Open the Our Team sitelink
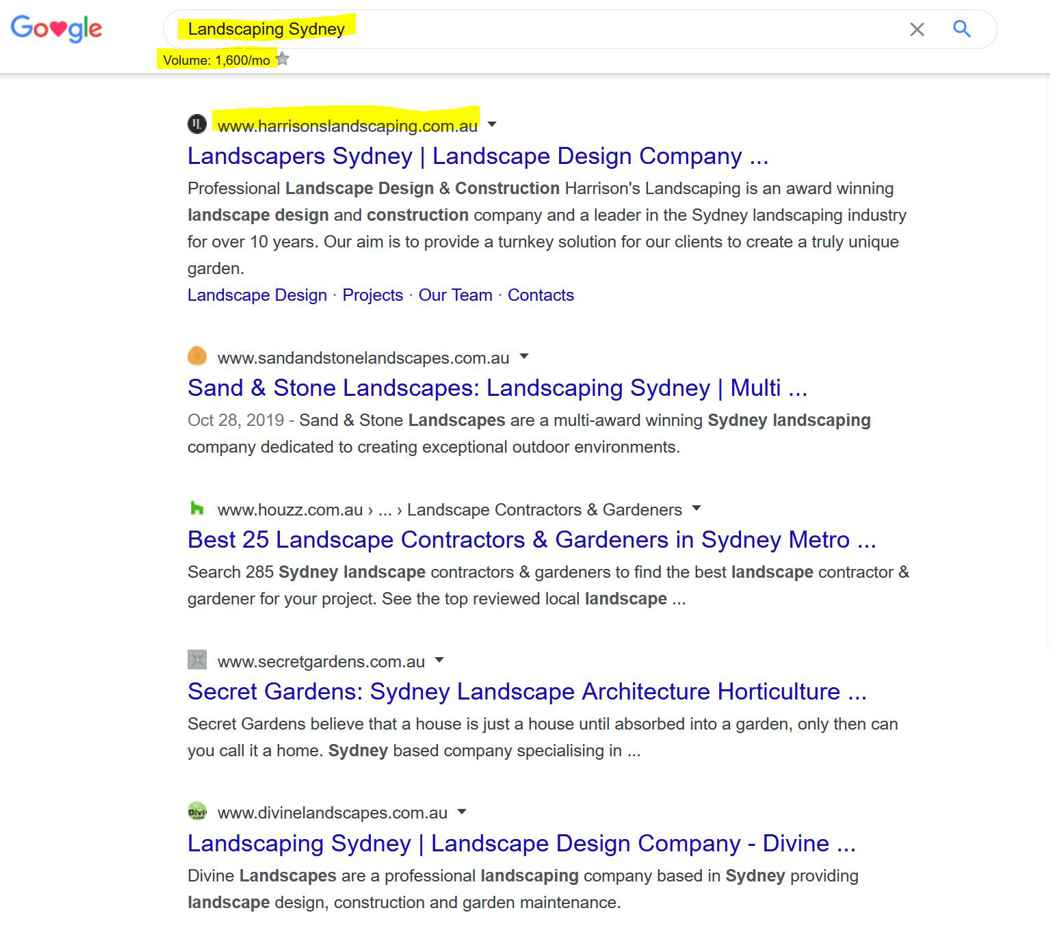1050x937 pixels. 455,295
